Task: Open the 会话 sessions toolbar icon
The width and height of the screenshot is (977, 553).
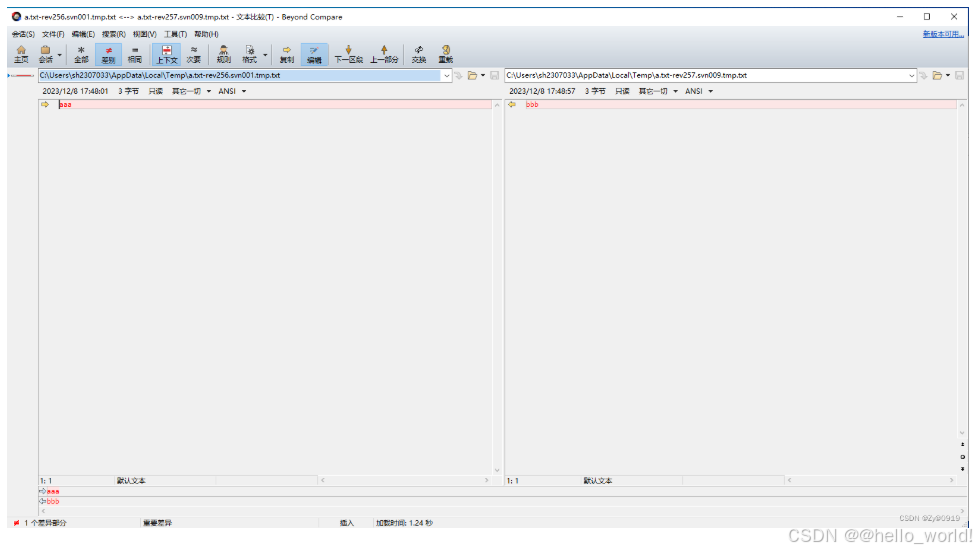Action: (45, 54)
